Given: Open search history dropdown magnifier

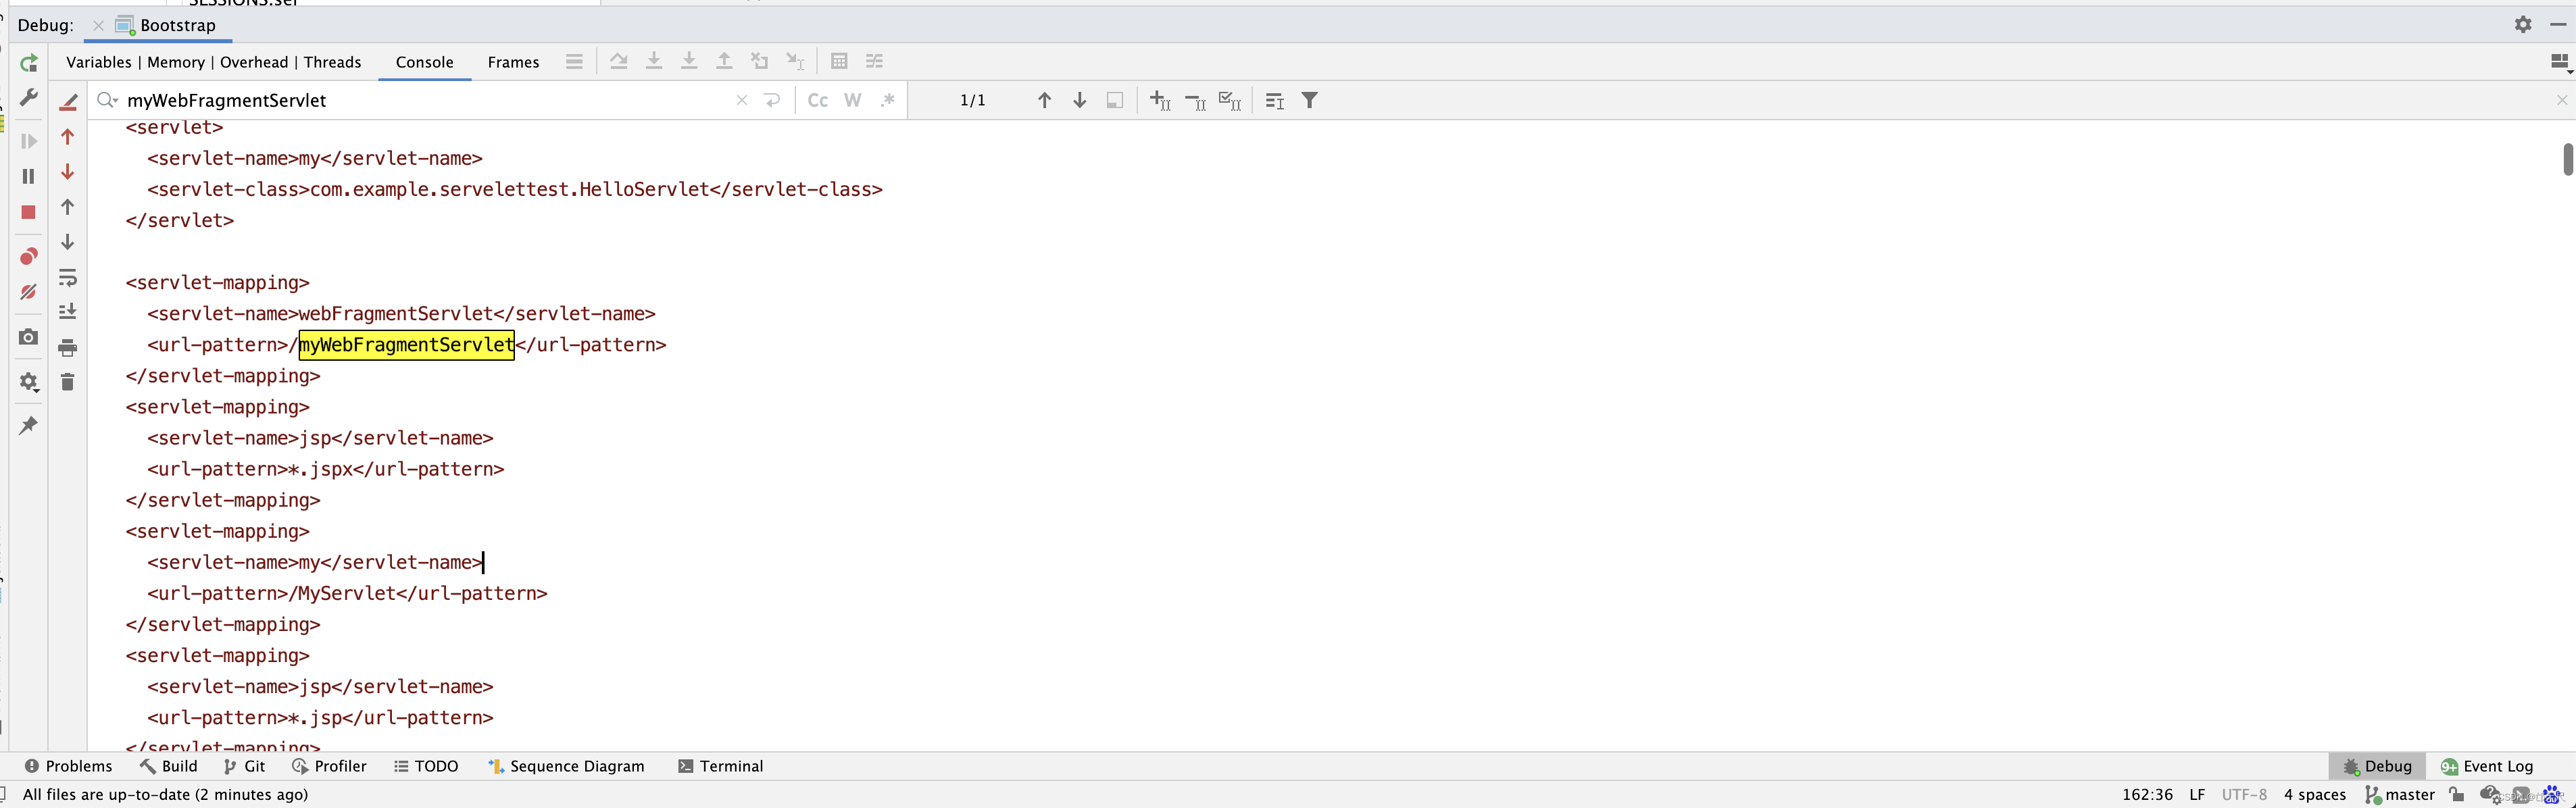Looking at the screenshot, I should tap(108, 100).
